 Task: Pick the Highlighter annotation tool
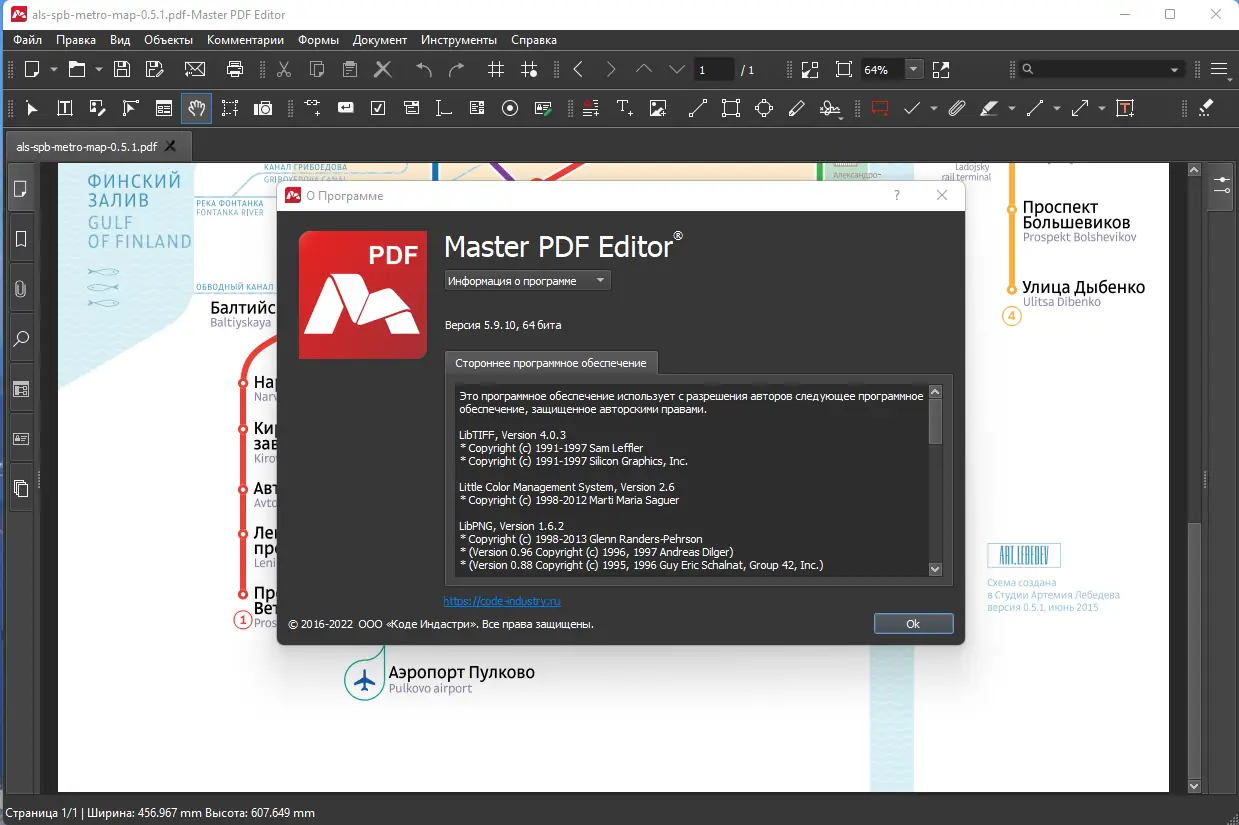click(989, 108)
